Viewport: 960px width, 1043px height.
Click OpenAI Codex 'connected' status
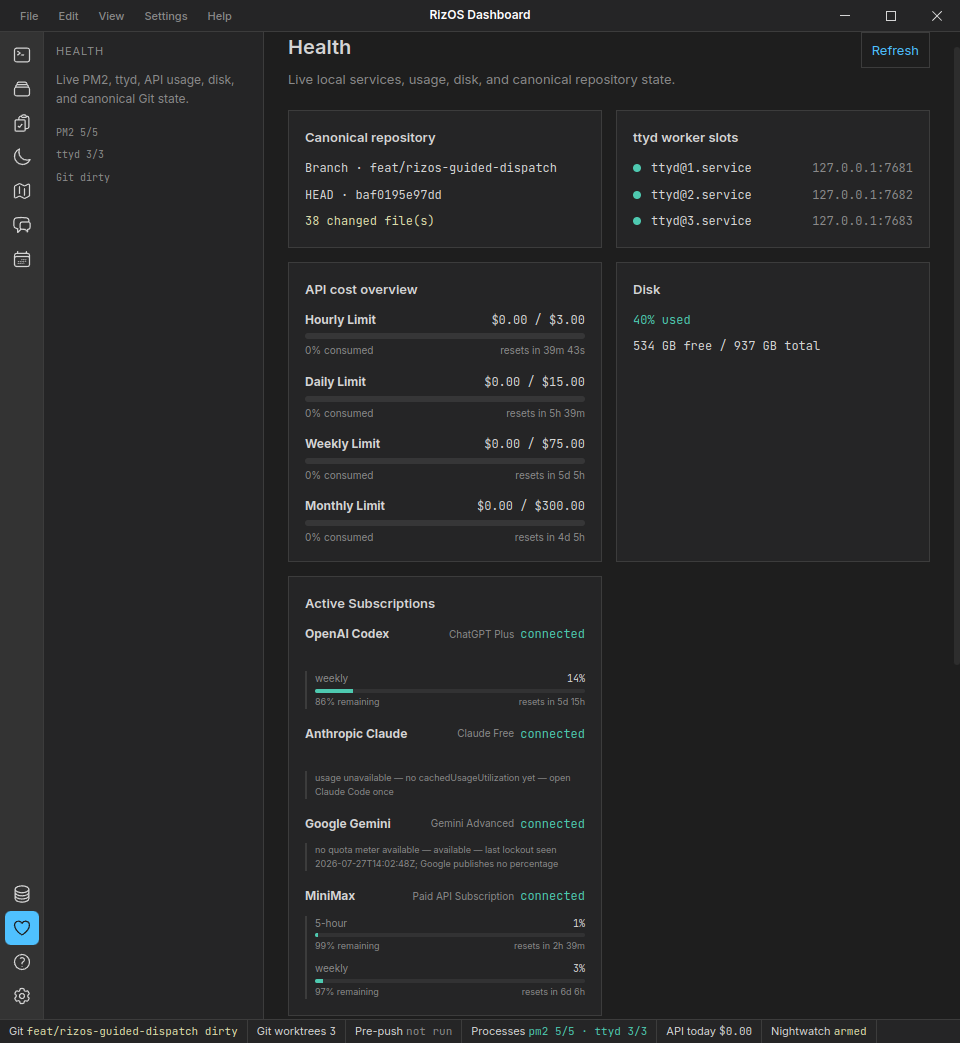[552, 634]
